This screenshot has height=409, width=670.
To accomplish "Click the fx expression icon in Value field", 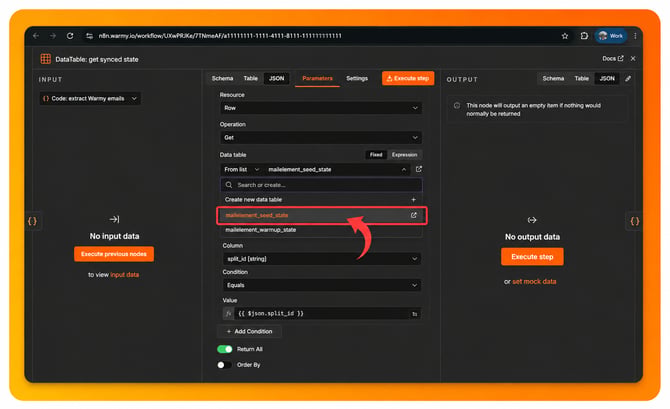I will [228, 314].
